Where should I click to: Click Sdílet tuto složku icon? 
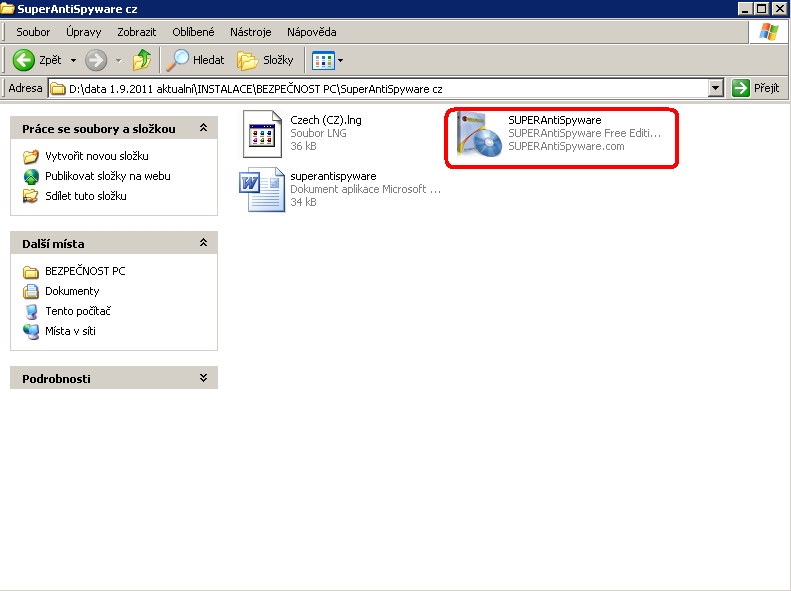tap(31, 196)
